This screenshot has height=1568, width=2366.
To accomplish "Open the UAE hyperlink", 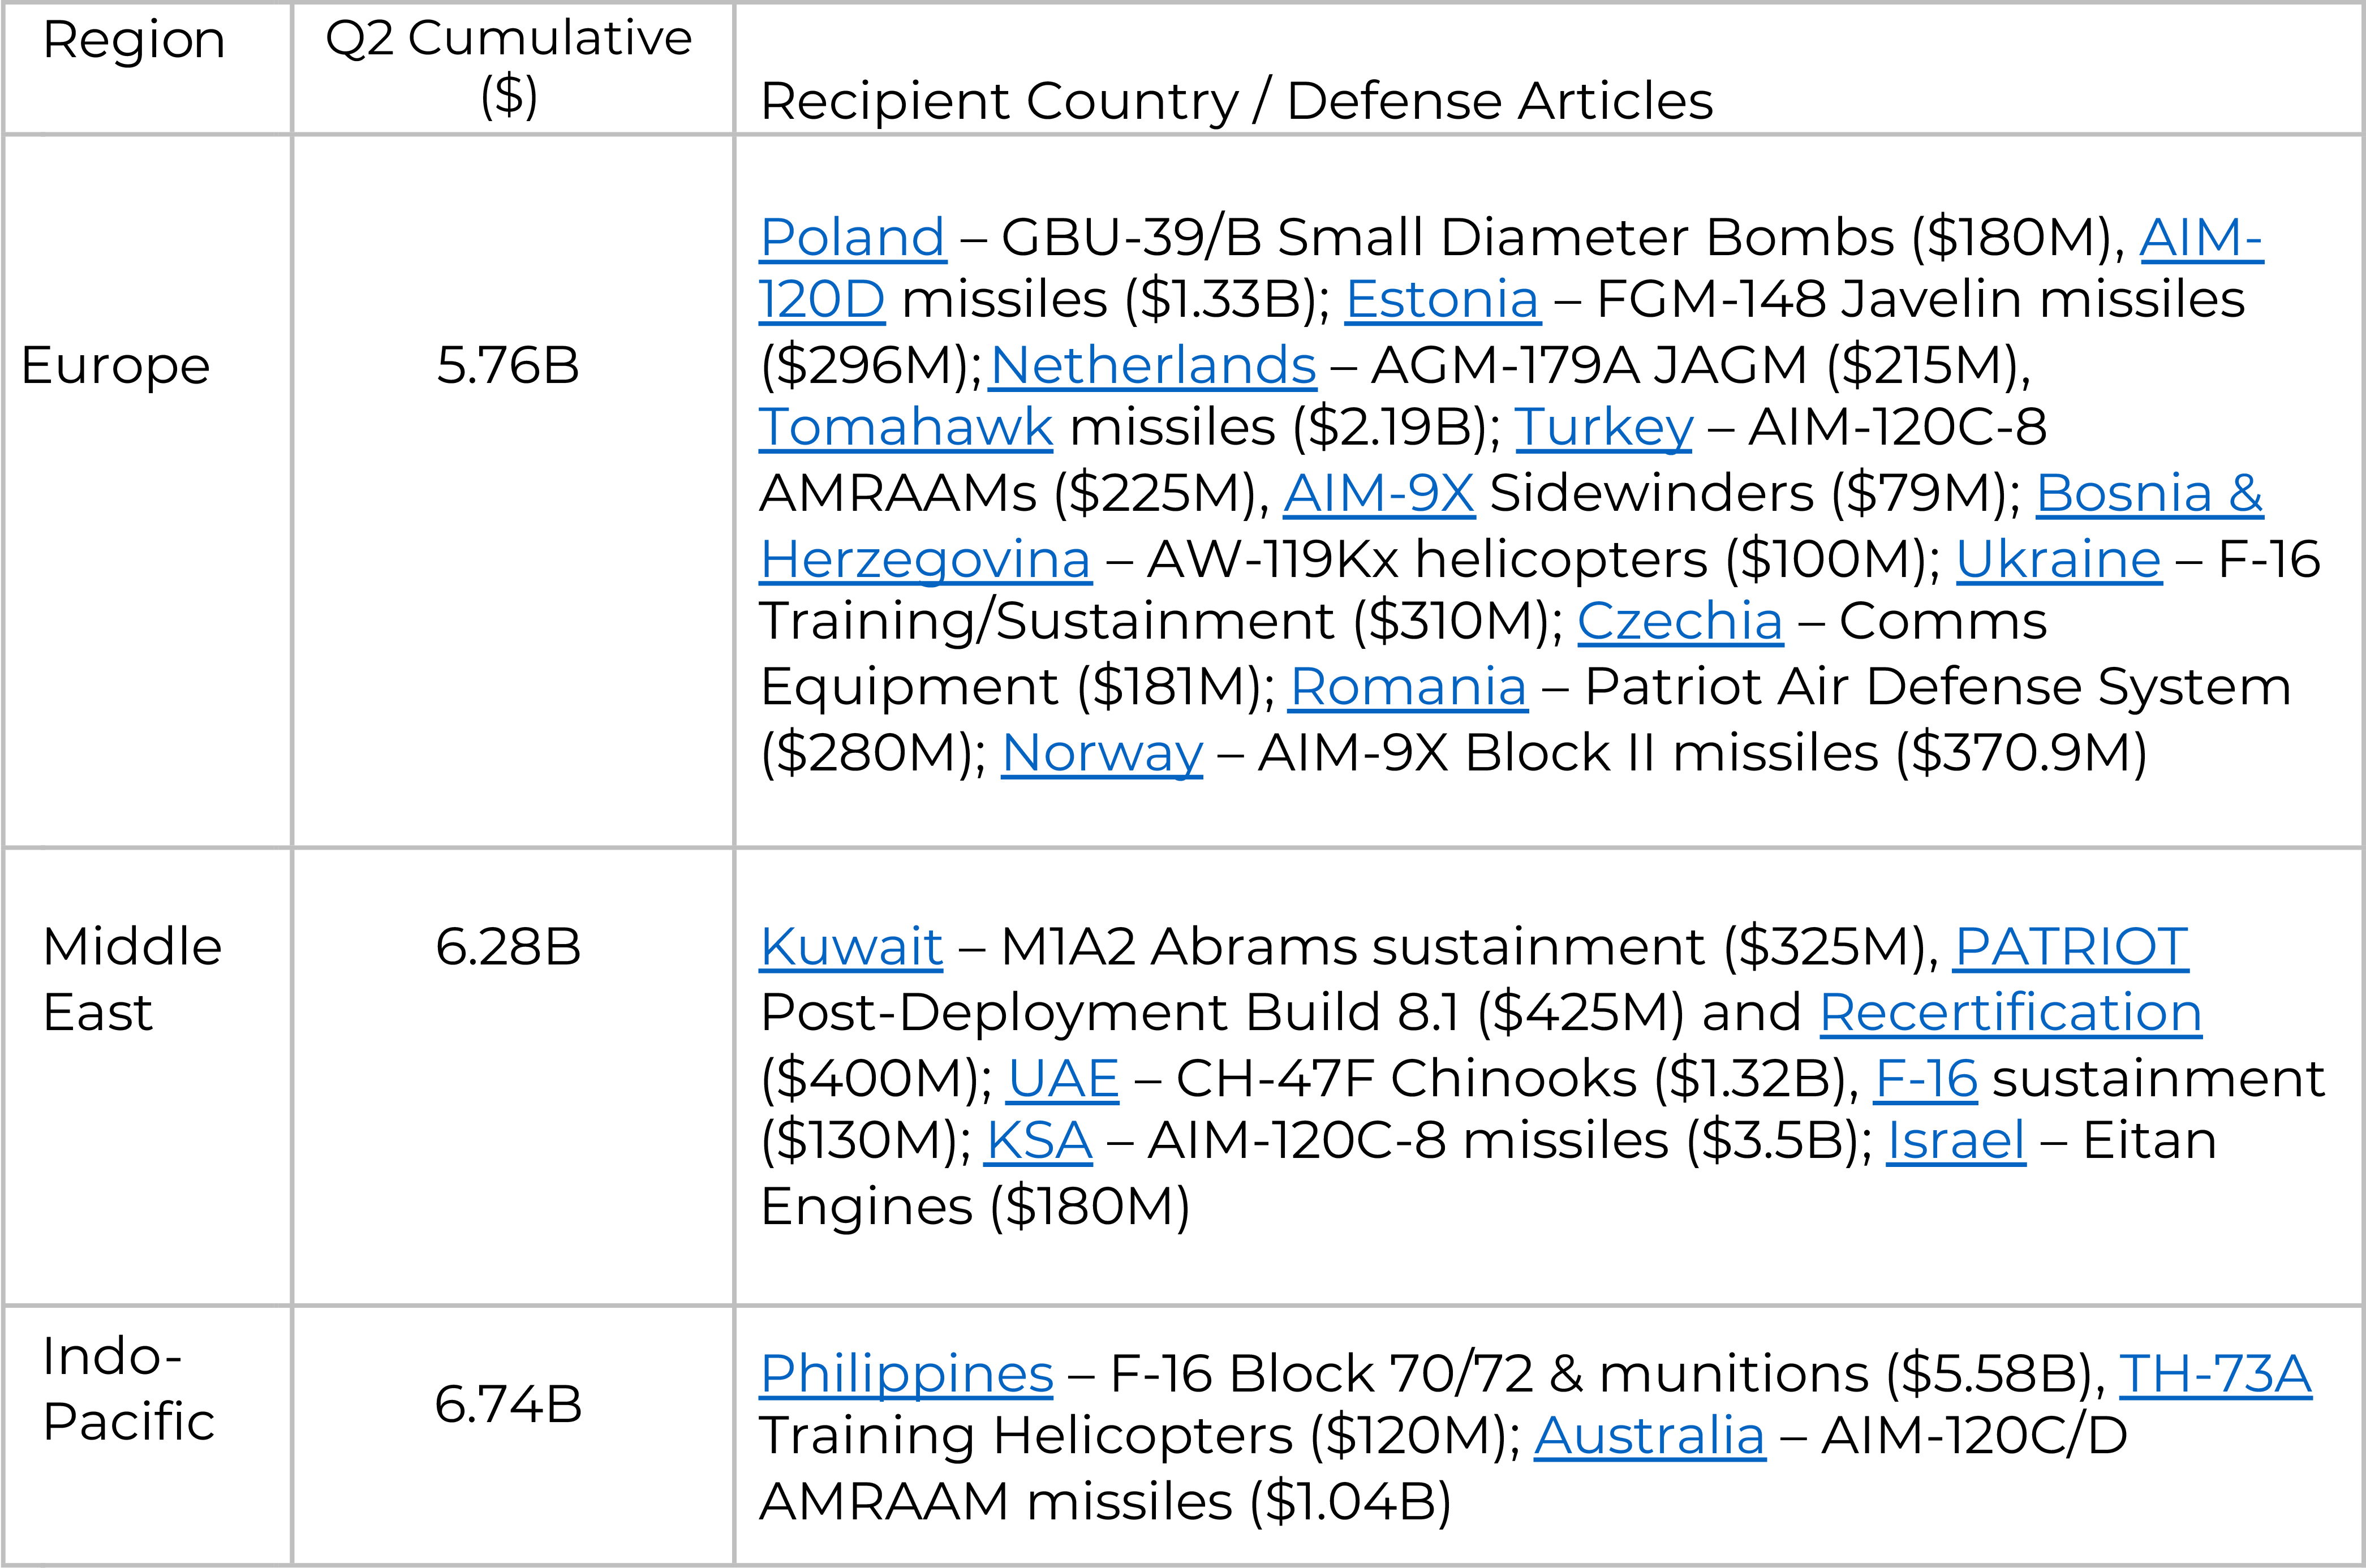I will click(1063, 1080).
